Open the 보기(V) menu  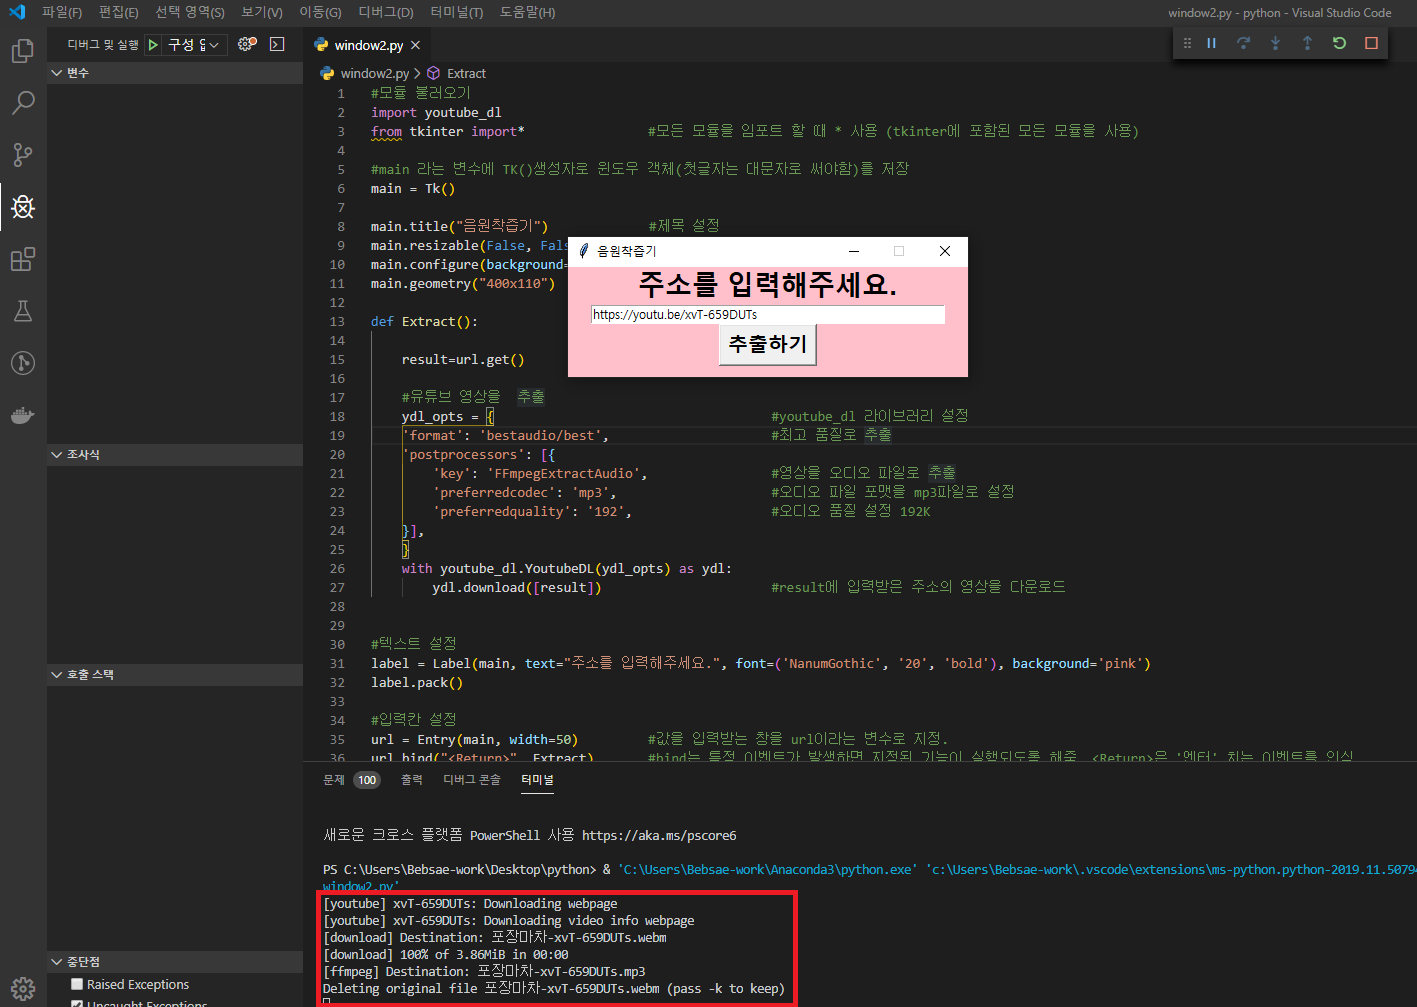tap(262, 12)
